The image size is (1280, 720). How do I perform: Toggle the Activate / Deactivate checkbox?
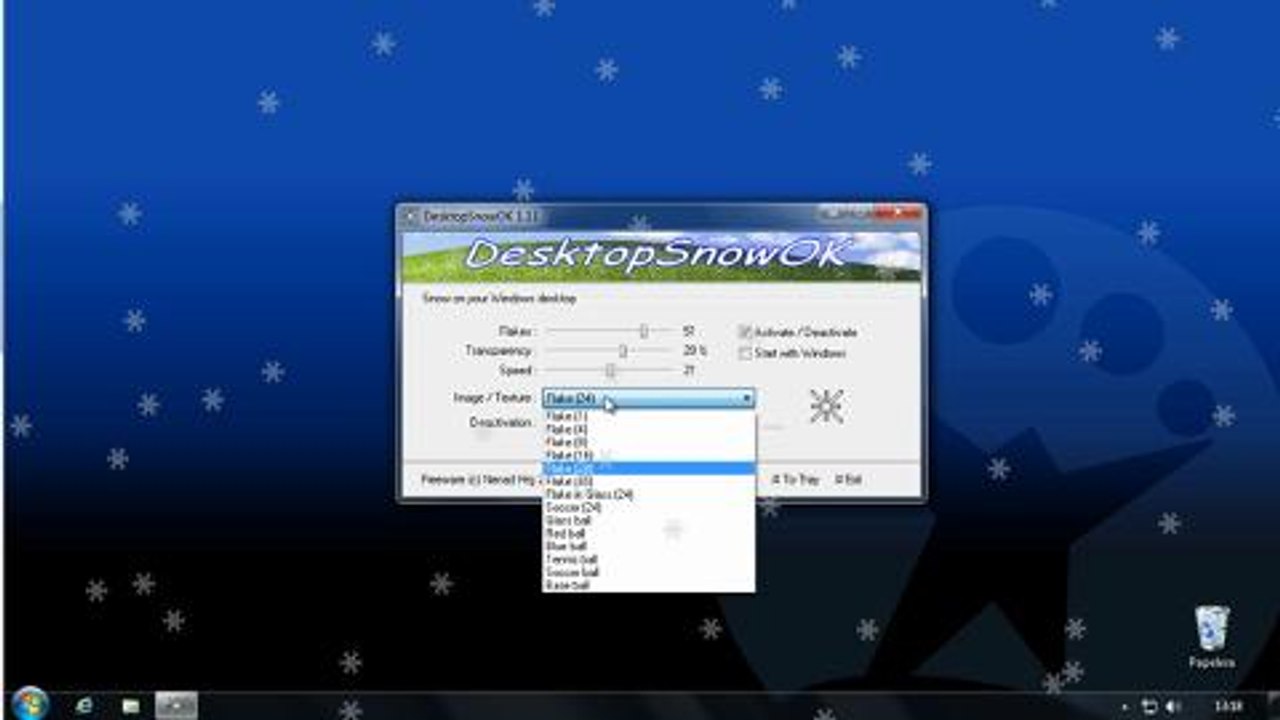[745, 332]
